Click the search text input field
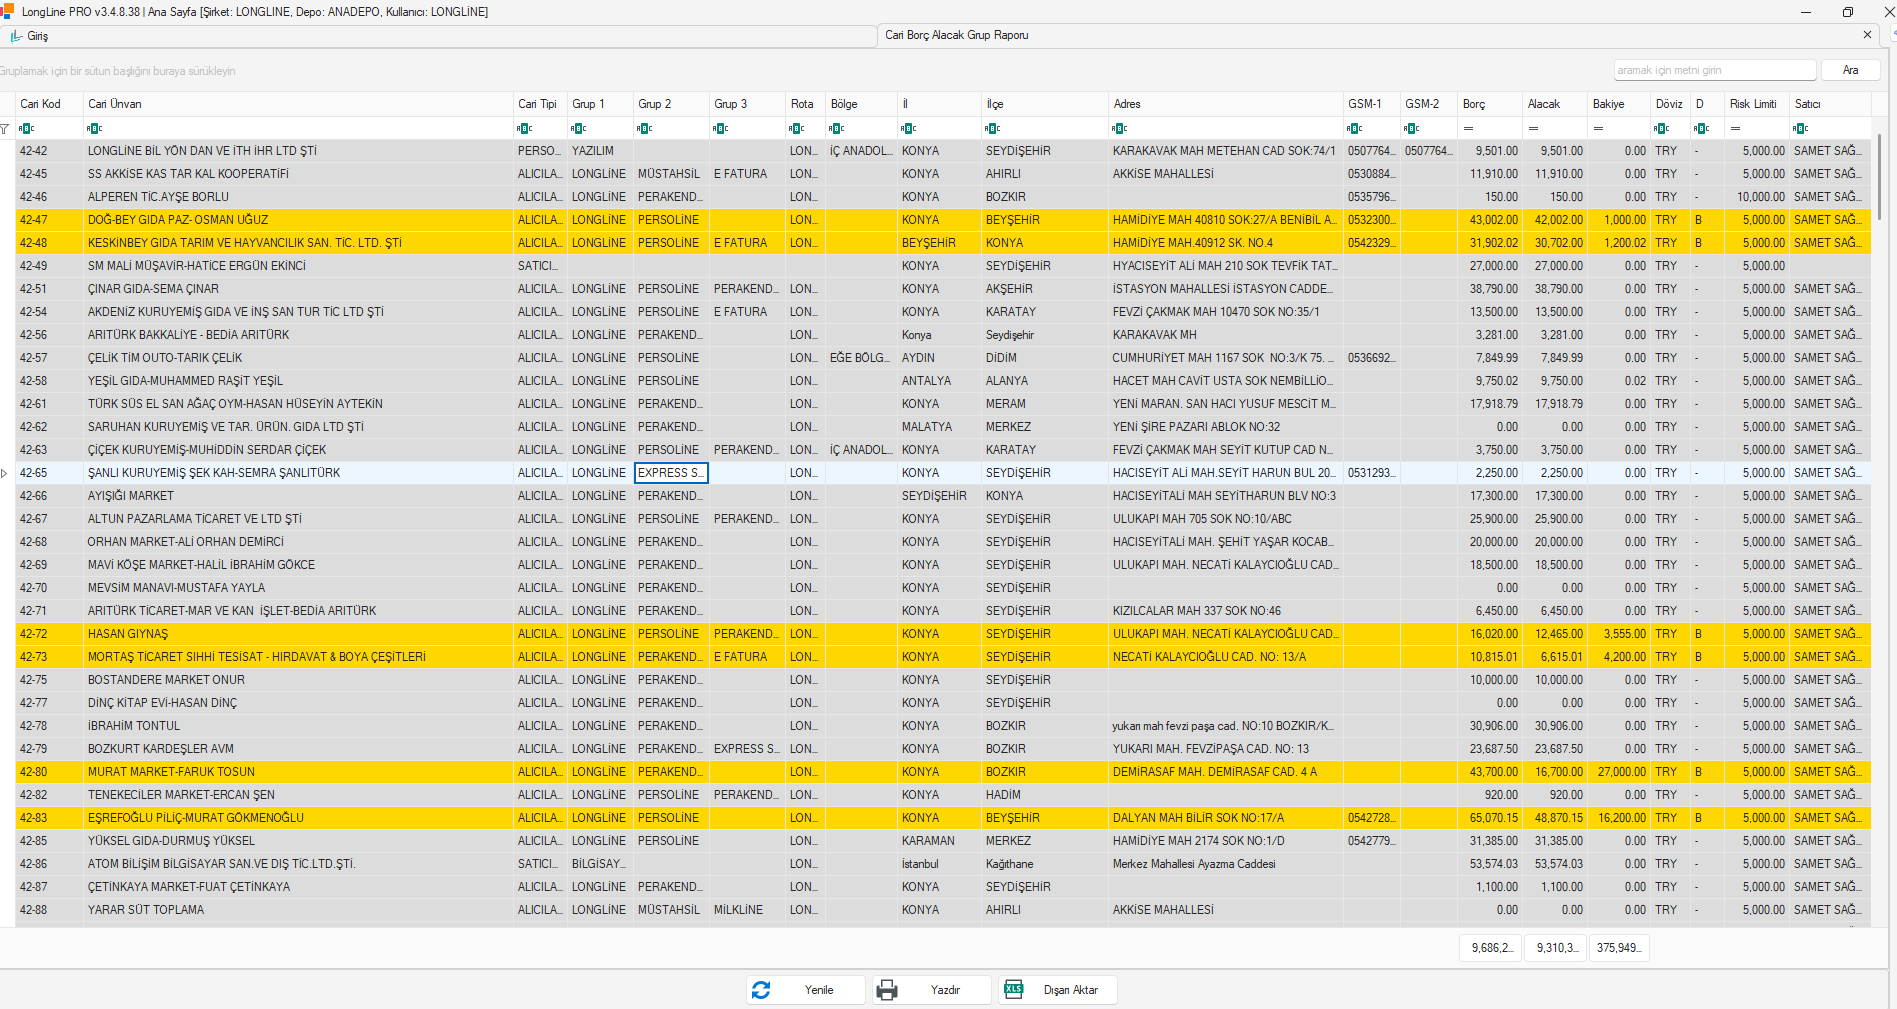The width and height of the screenshot is (1897, 1009). 1714,70
